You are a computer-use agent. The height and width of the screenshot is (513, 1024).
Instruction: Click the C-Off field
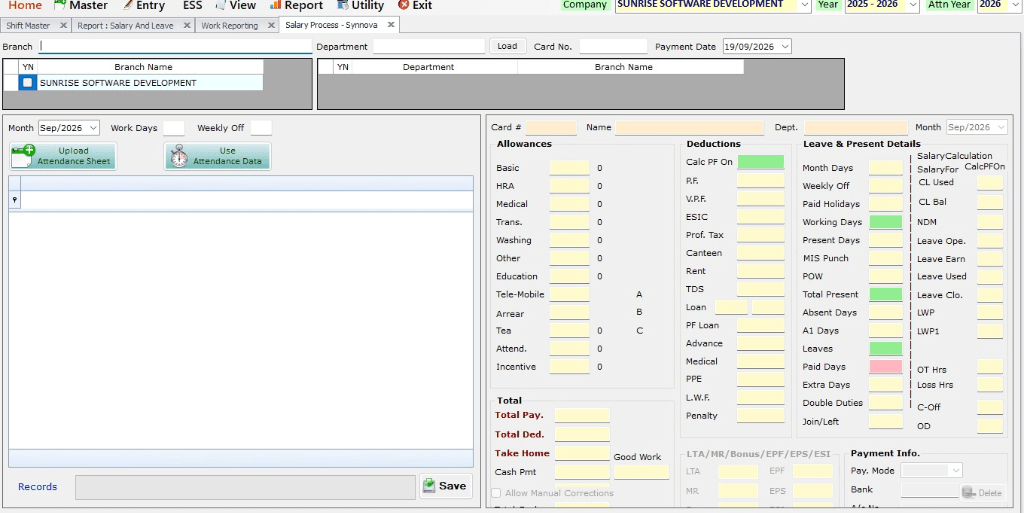[x=990, y=407]
